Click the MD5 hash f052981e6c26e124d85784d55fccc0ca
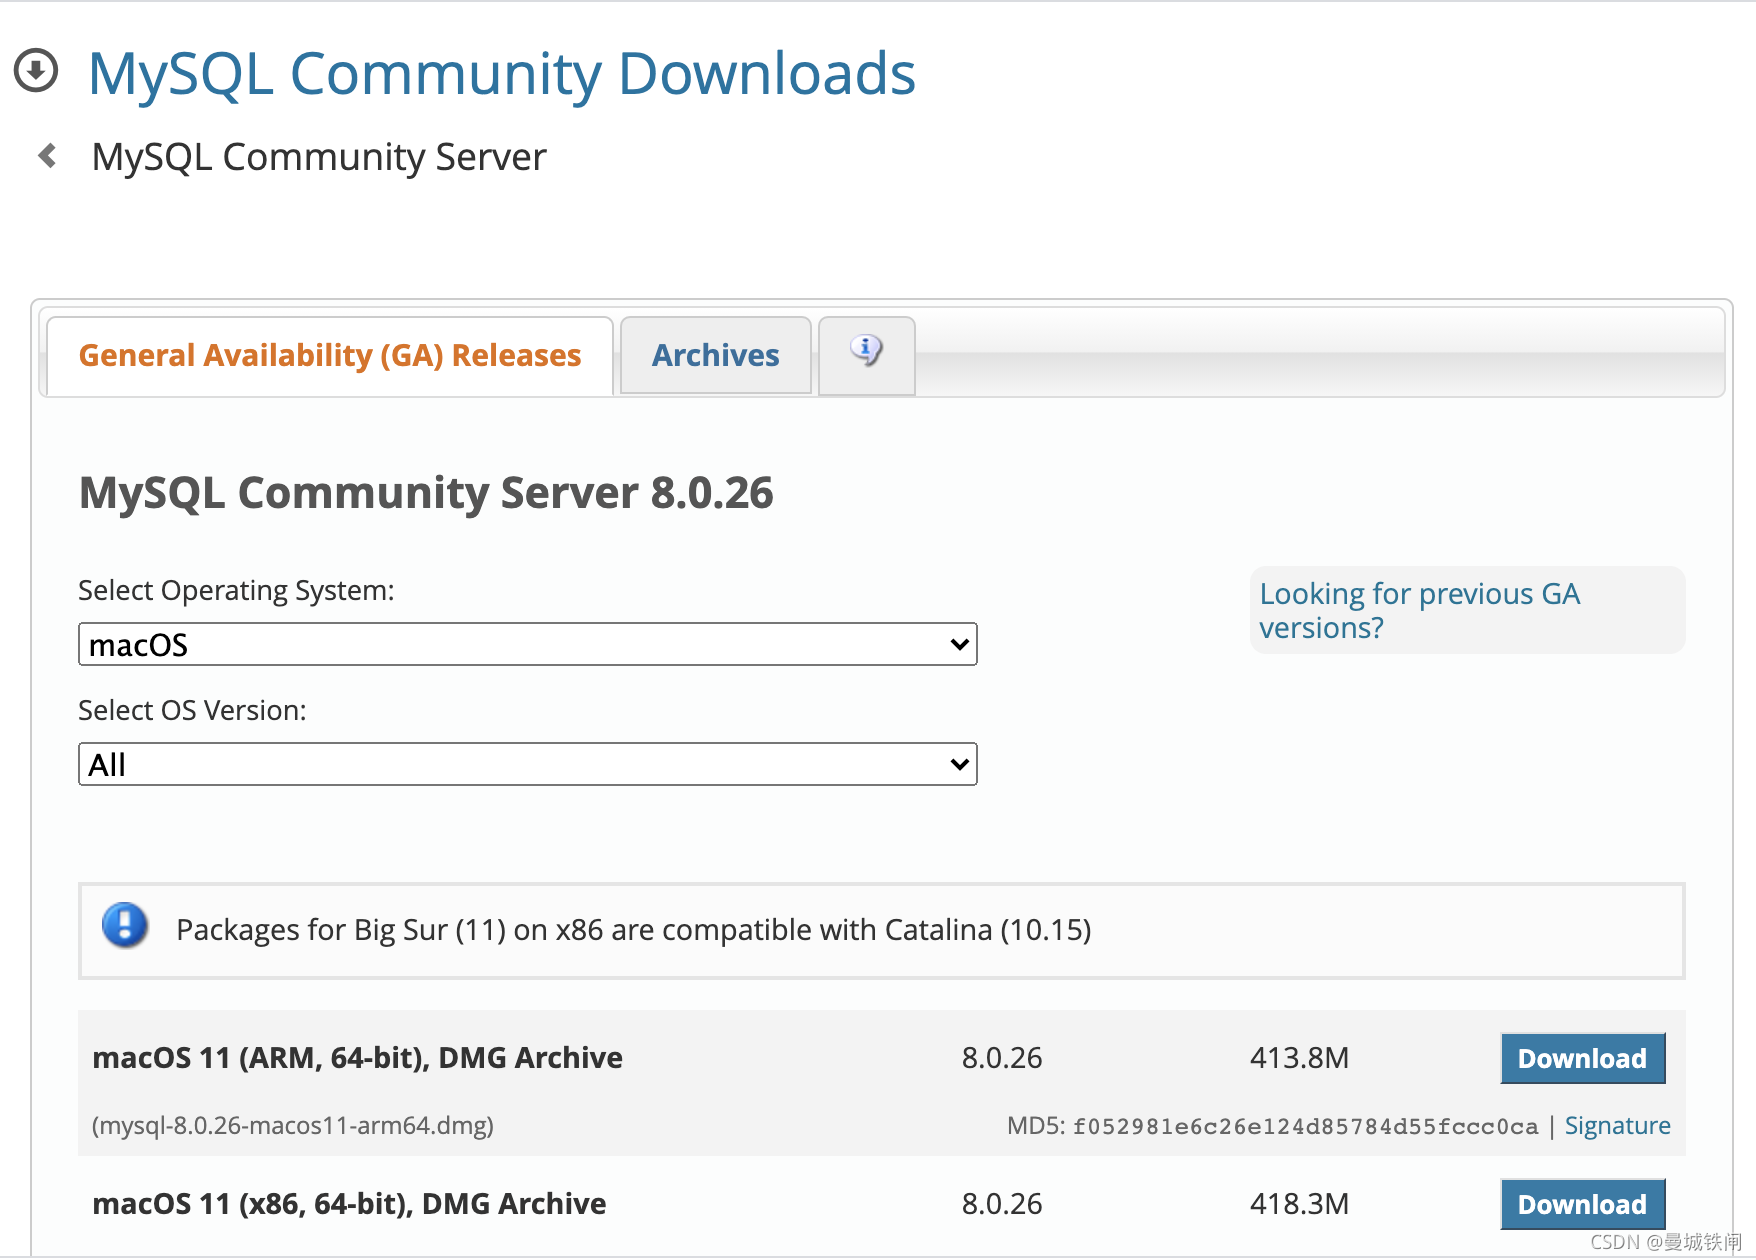1756x1260 pixels. tap(1305, 1127)
